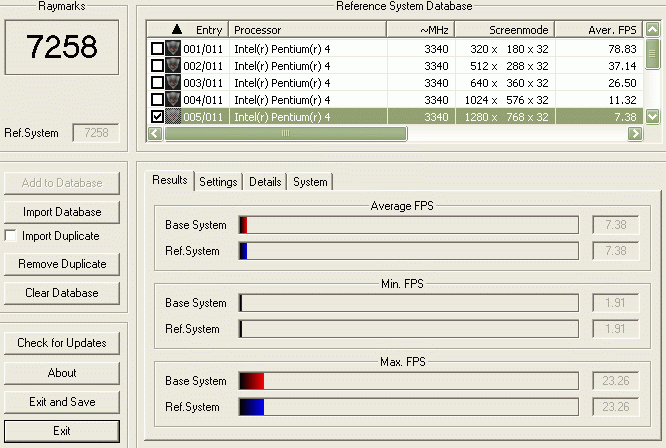
Task: Click the horizontal scroll left arrow
Action: 155,134
